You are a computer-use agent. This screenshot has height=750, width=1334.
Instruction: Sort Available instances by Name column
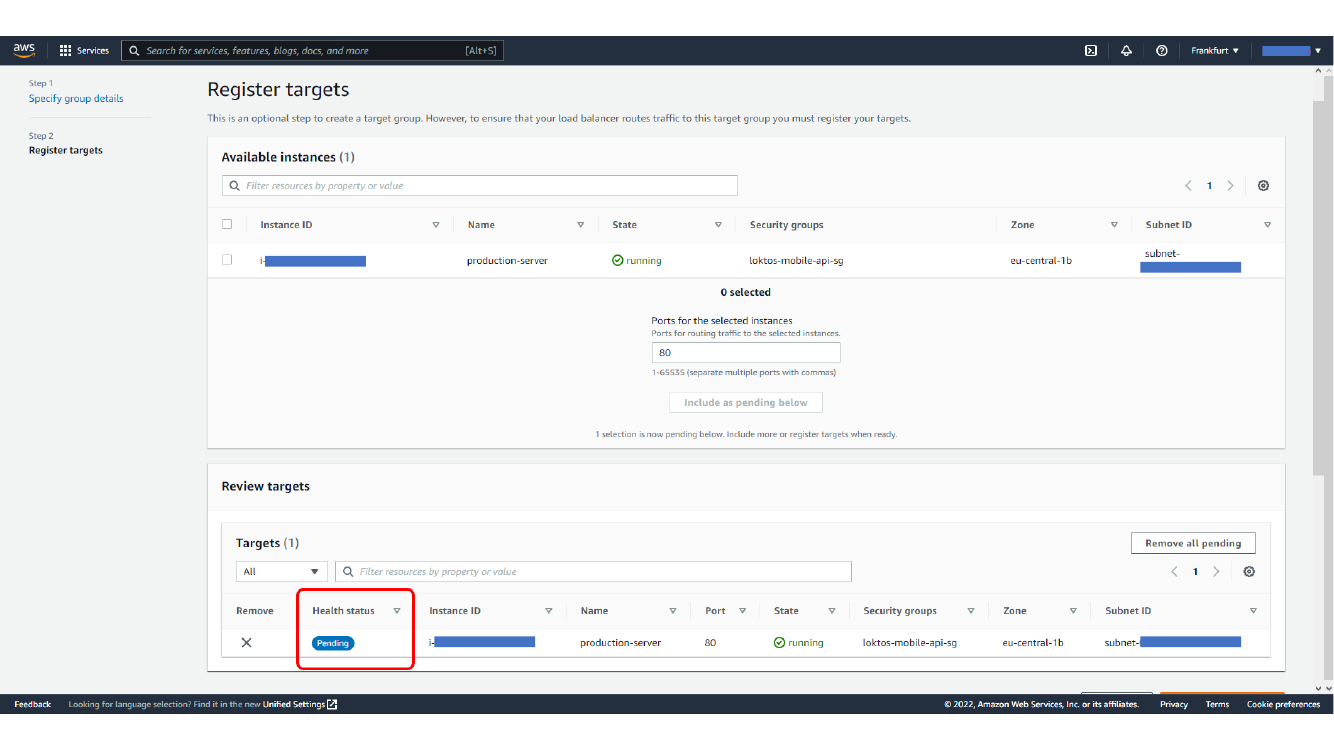(x=581, y=225)
